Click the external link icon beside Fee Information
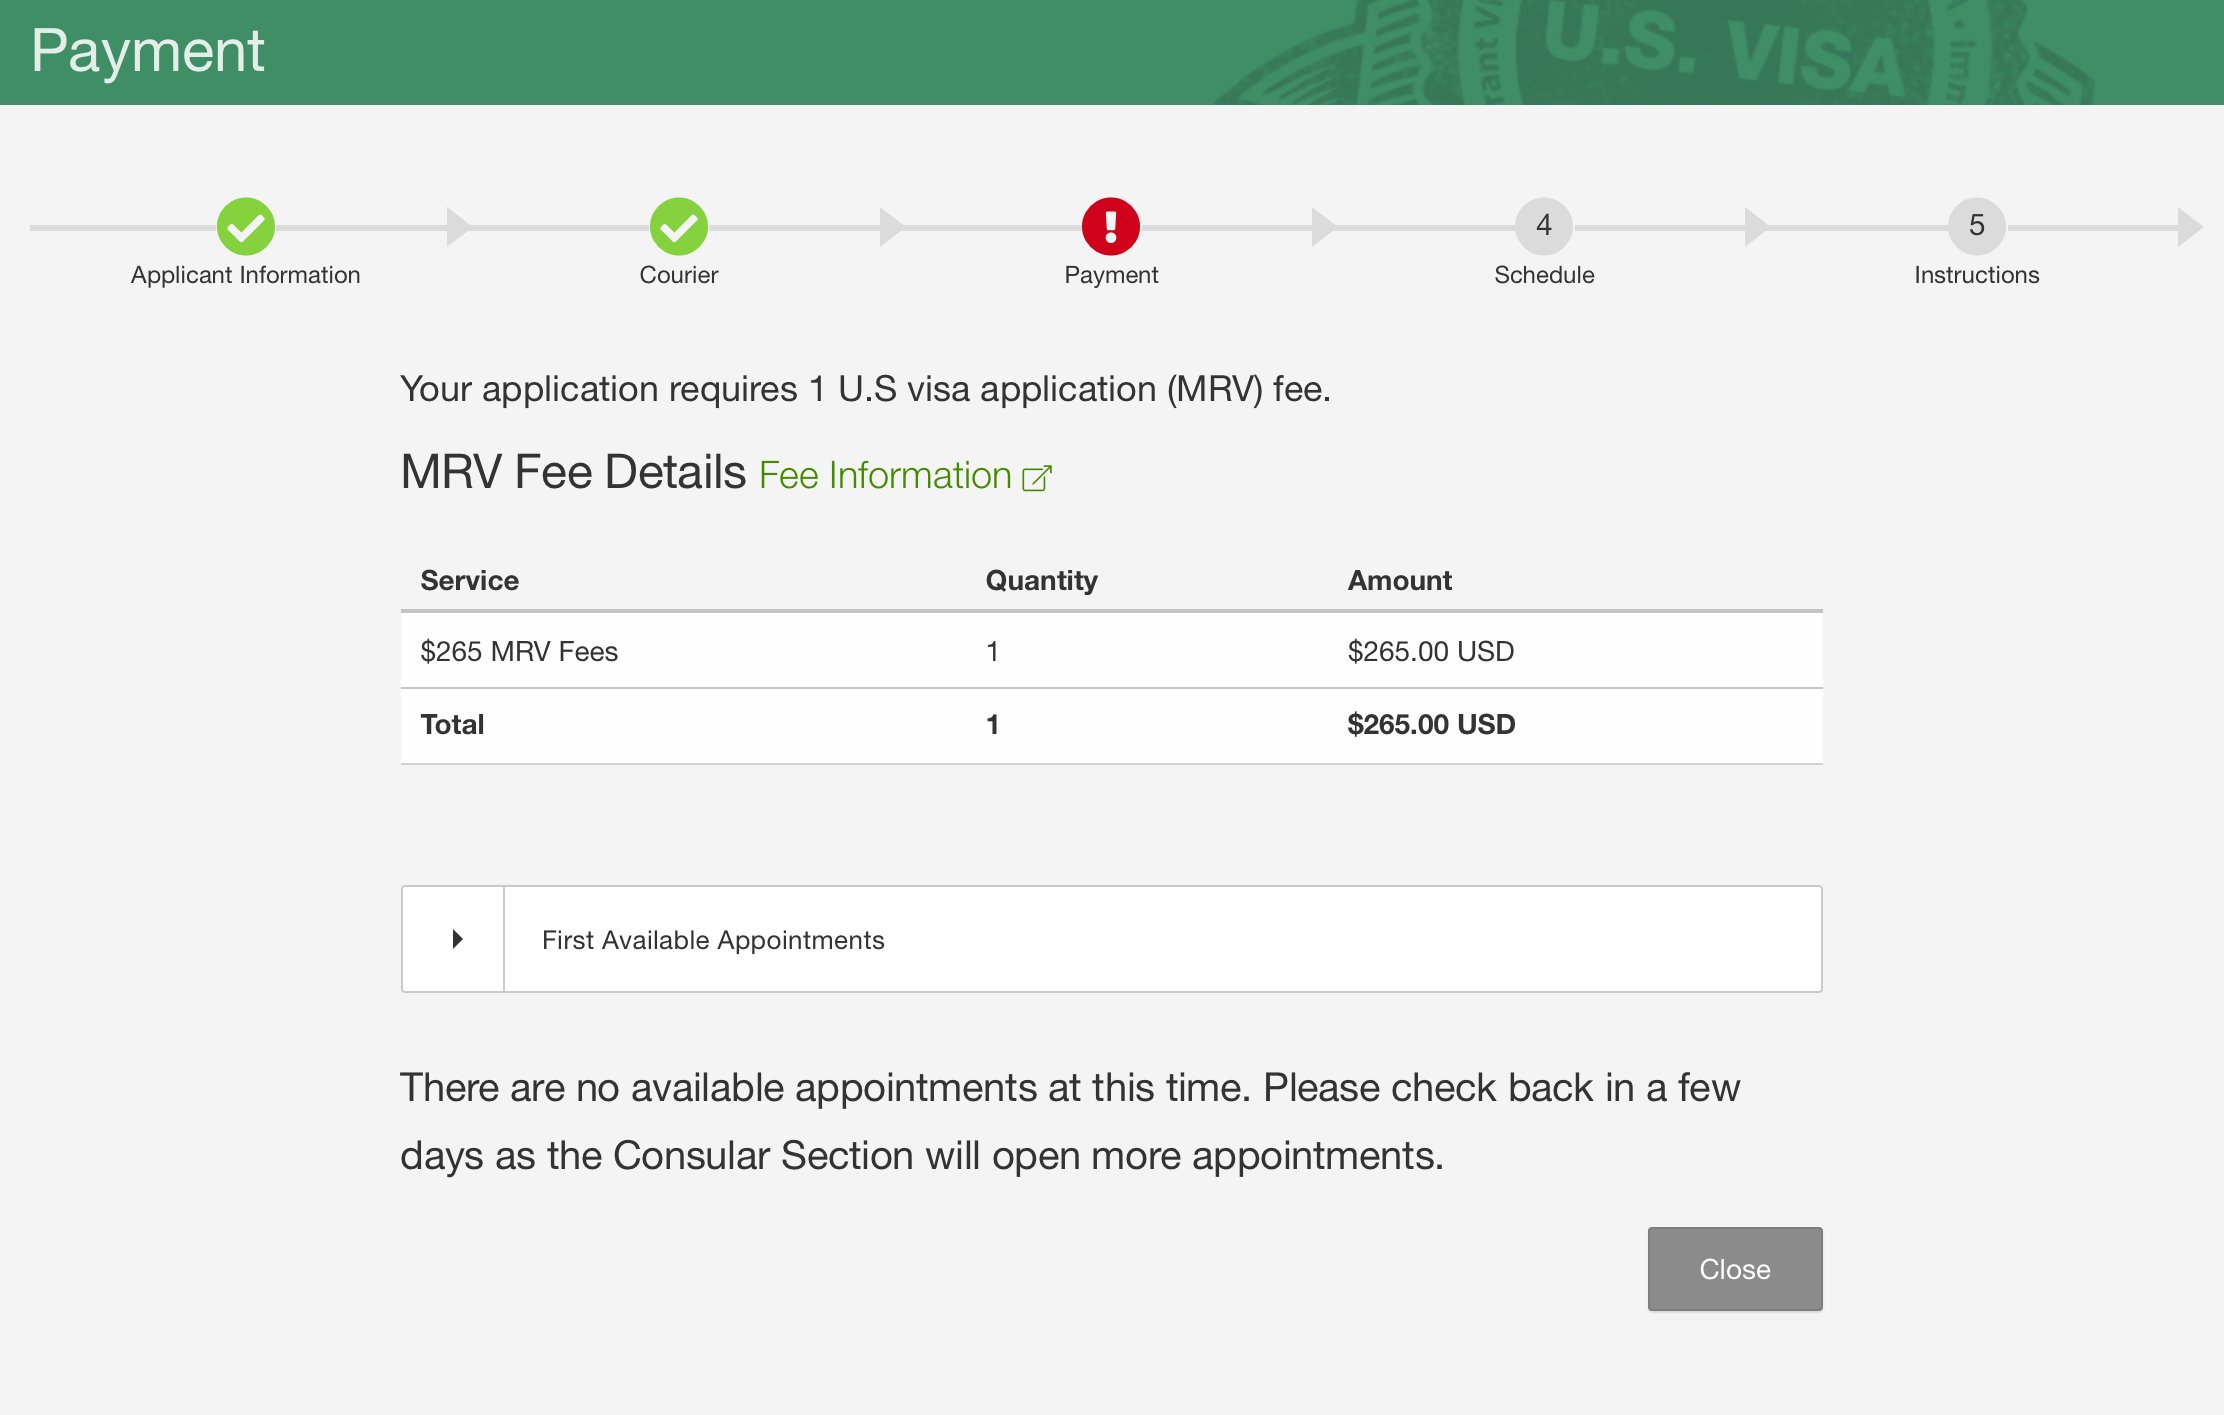The width and height of the screenshot is (2224, 1415). click(x=1037, y=478)
